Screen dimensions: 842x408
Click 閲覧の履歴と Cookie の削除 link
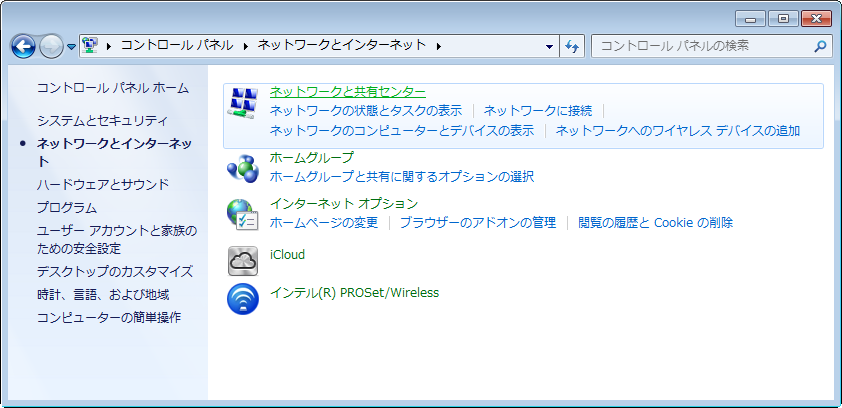656,222
